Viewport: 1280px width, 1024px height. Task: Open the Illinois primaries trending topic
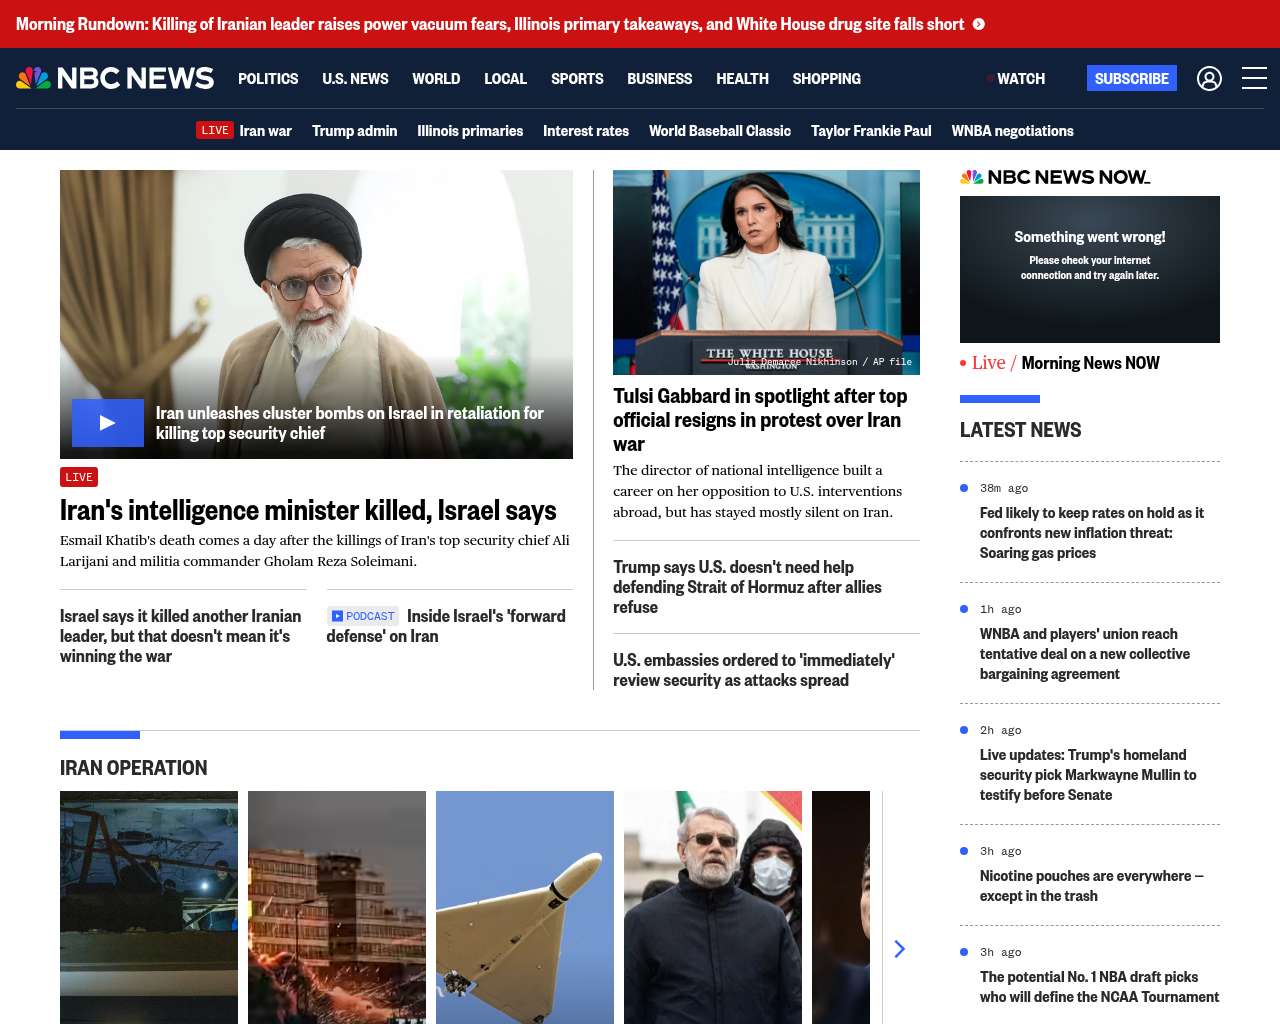470,130
